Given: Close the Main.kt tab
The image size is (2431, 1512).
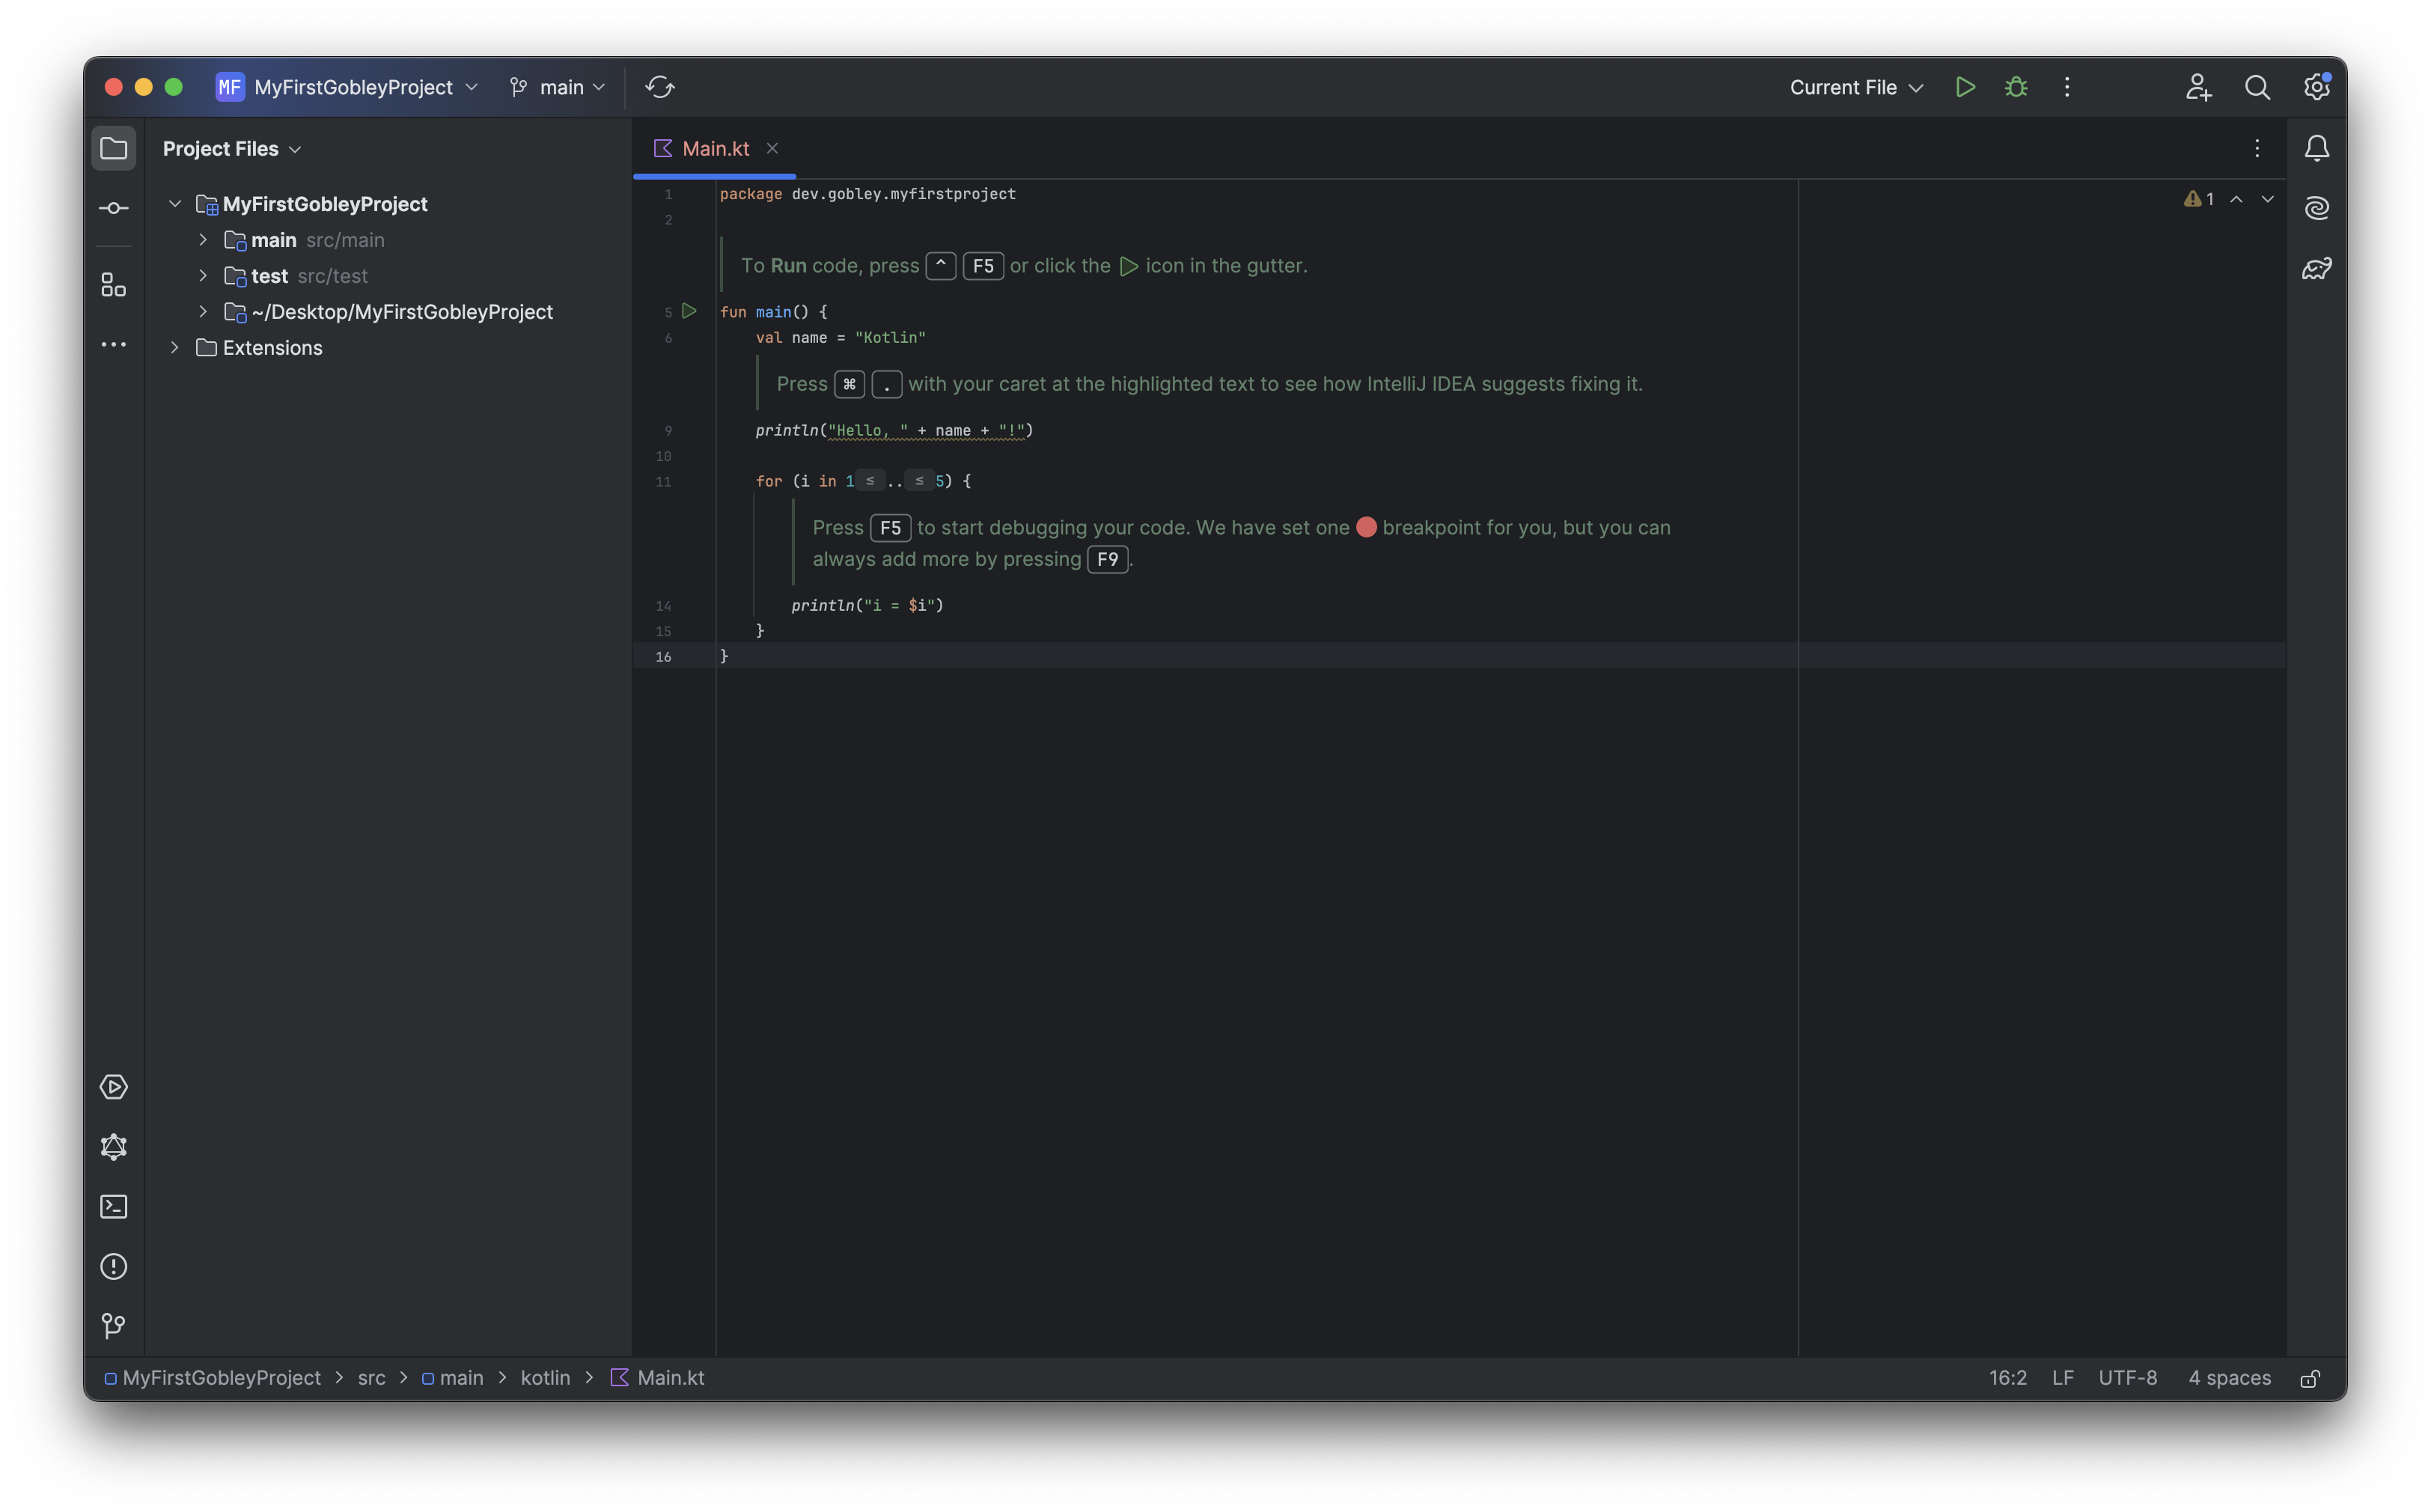Looking at the screenshot, I should tap(772, 148).
